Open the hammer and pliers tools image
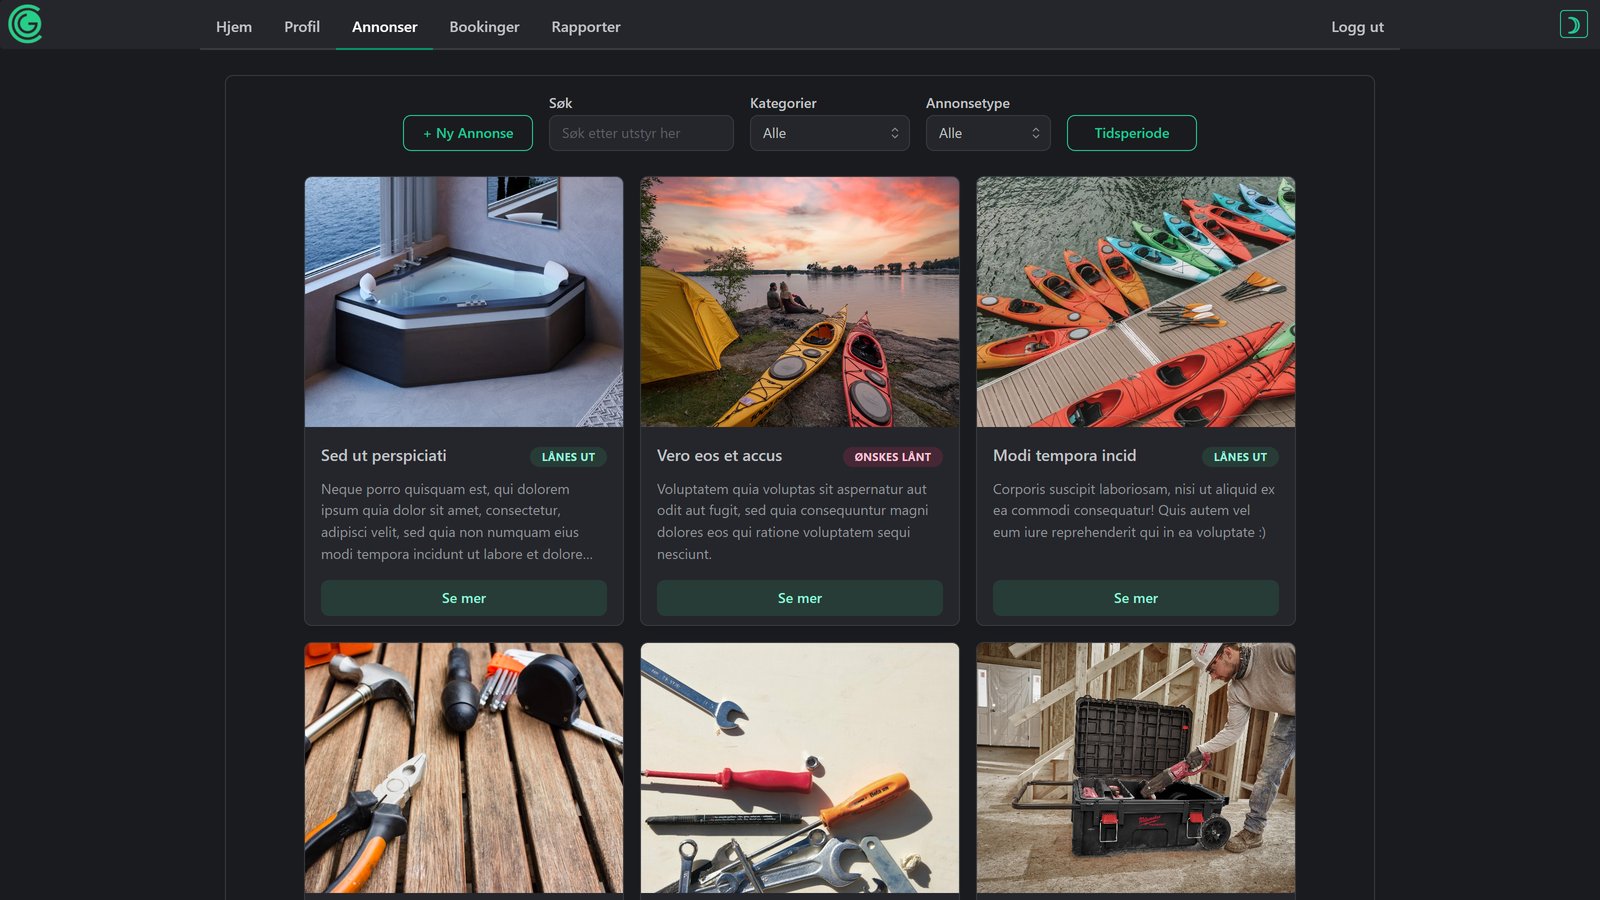Image resolution: width=1600 pixels, height=900 pixels. [464, 768]
